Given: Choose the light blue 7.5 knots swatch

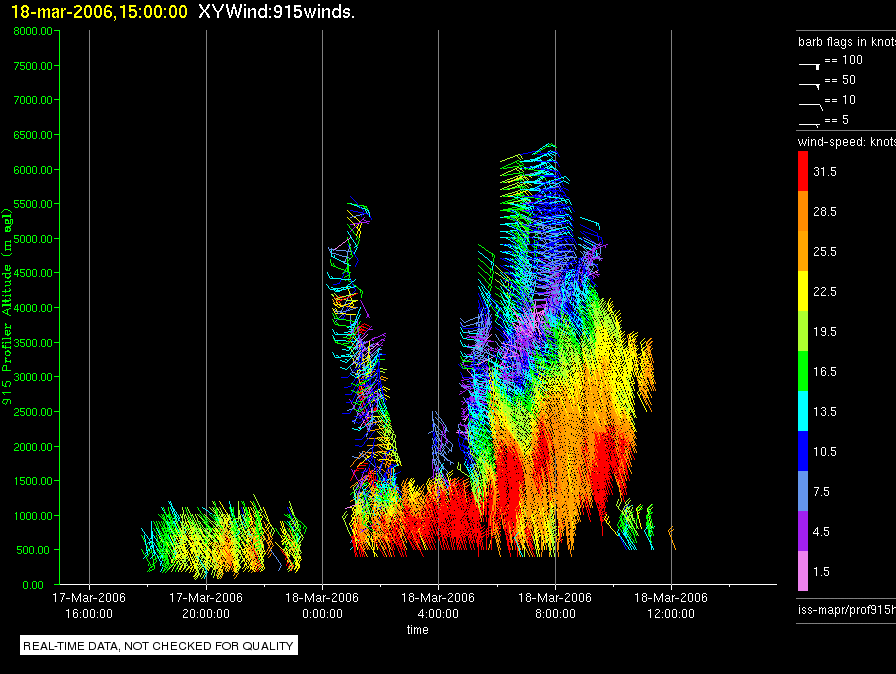Looking at the screenshot, I should click(x=803, y=491).
